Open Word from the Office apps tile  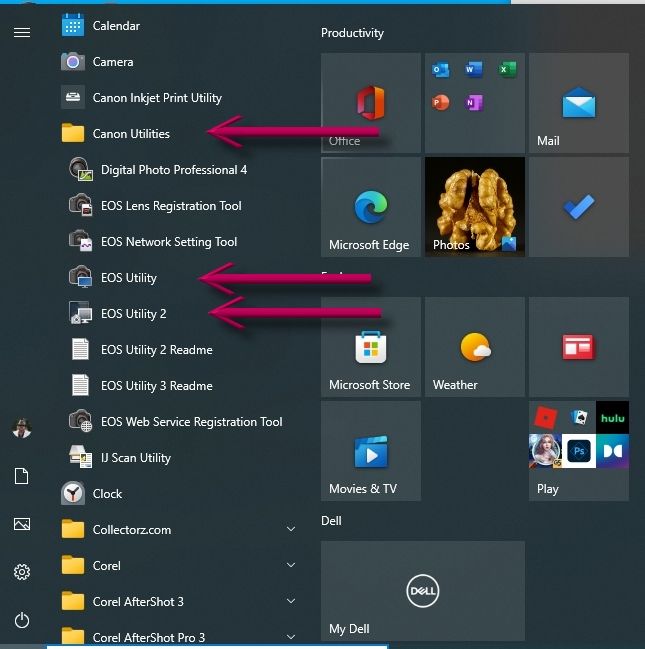tap(474, 69)
